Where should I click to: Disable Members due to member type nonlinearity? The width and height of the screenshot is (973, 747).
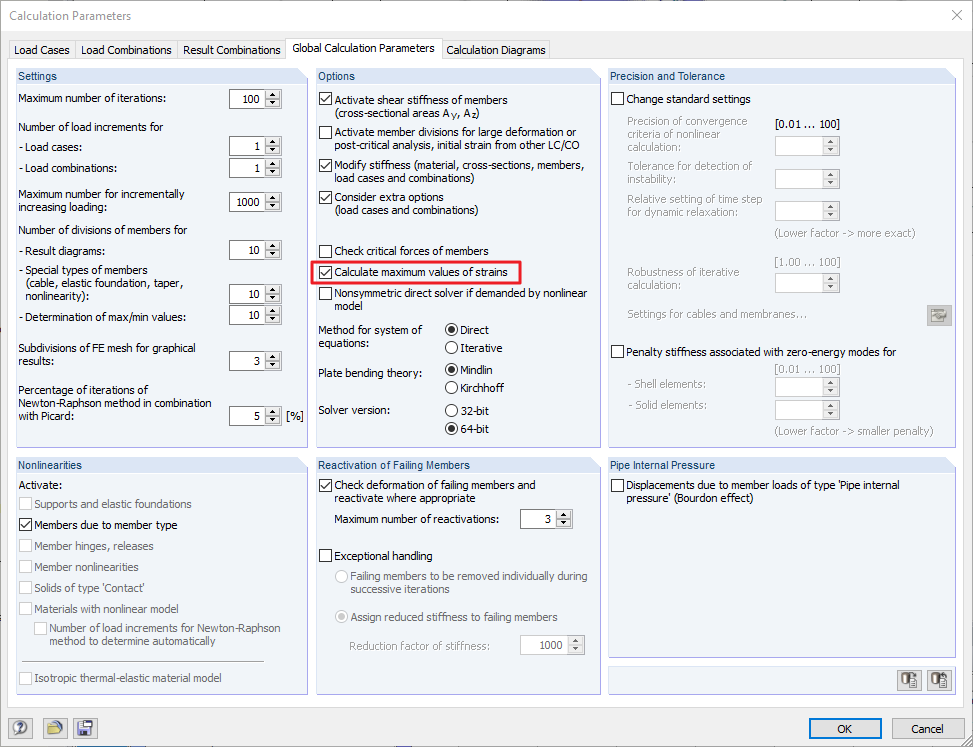[24, 525]
